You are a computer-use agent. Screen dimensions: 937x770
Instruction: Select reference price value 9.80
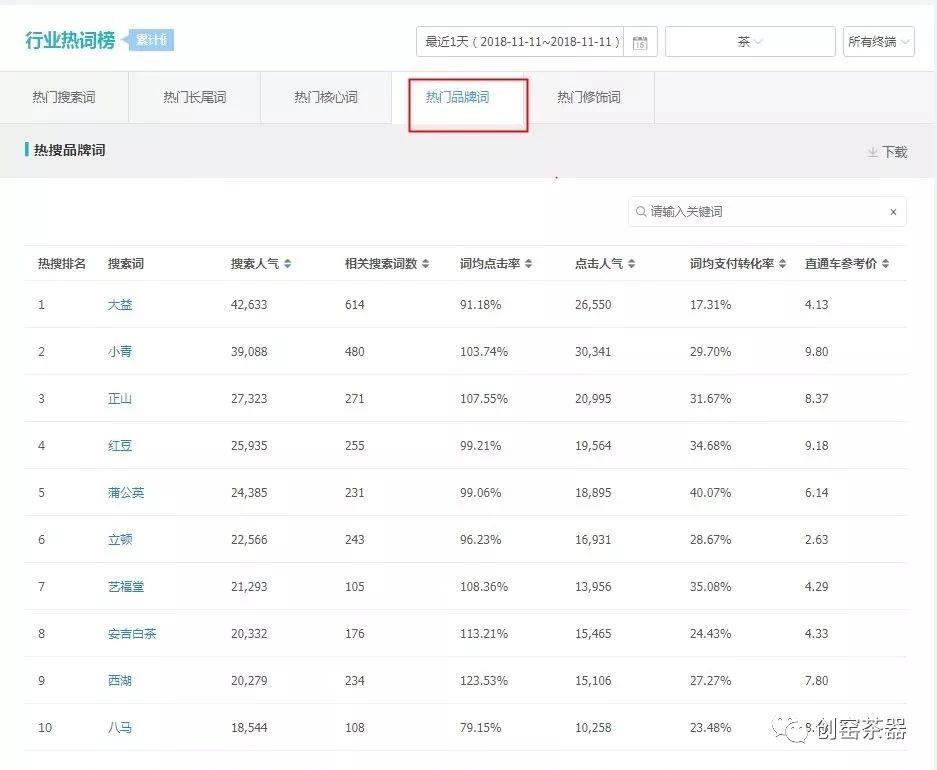tap(816, 351)
